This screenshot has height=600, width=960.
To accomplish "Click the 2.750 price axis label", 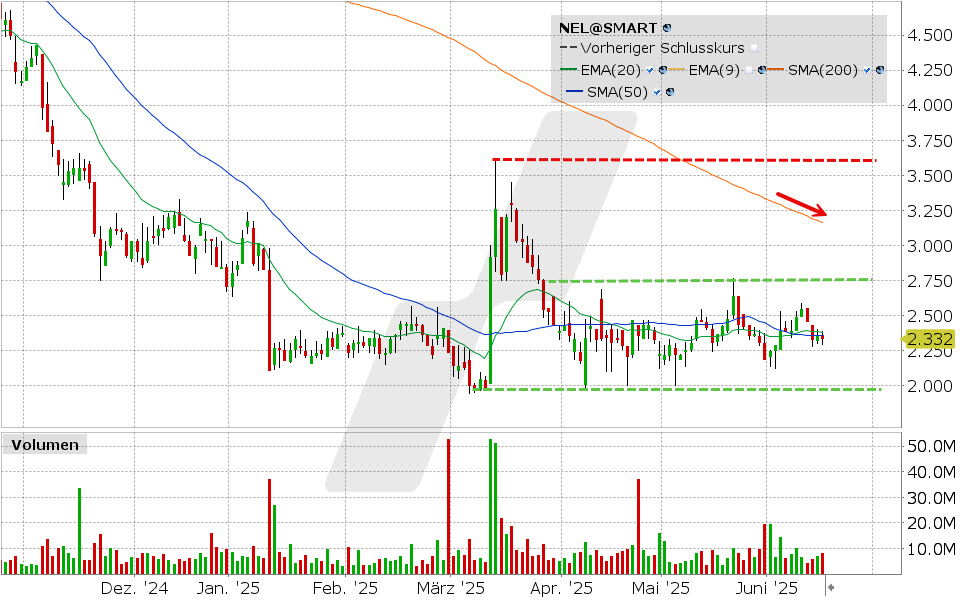I will (x=929, y=281).
